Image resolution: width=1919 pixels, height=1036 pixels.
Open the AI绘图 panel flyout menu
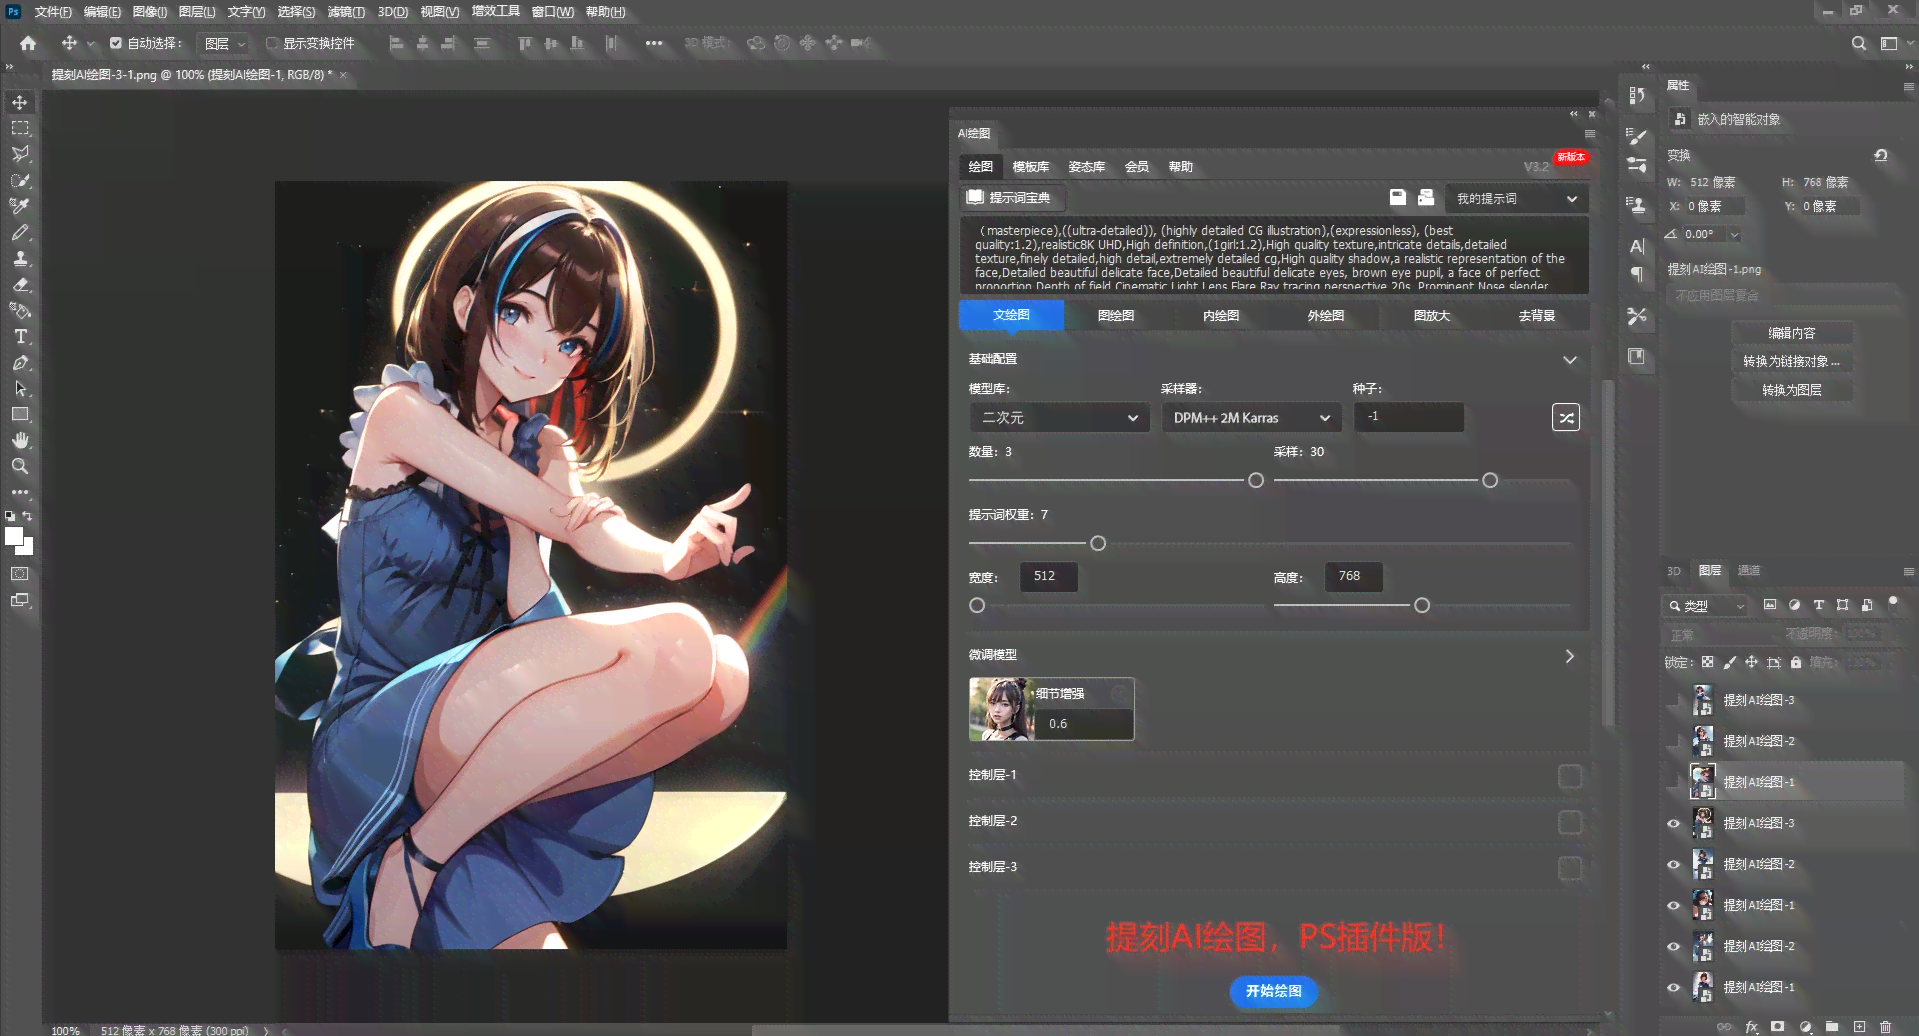(1589, 133)
